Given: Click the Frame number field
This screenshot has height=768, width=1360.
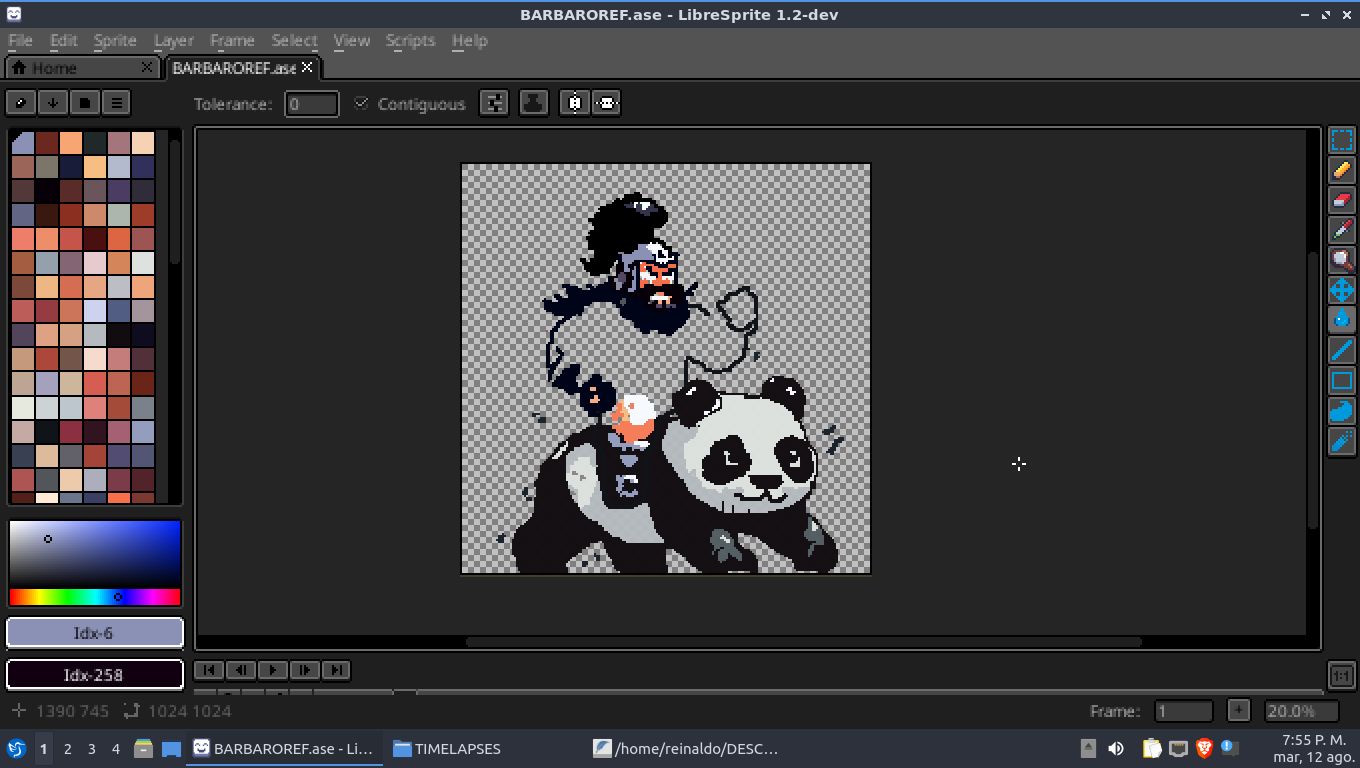Looking at the screenshot, I should pos(1183,711).
